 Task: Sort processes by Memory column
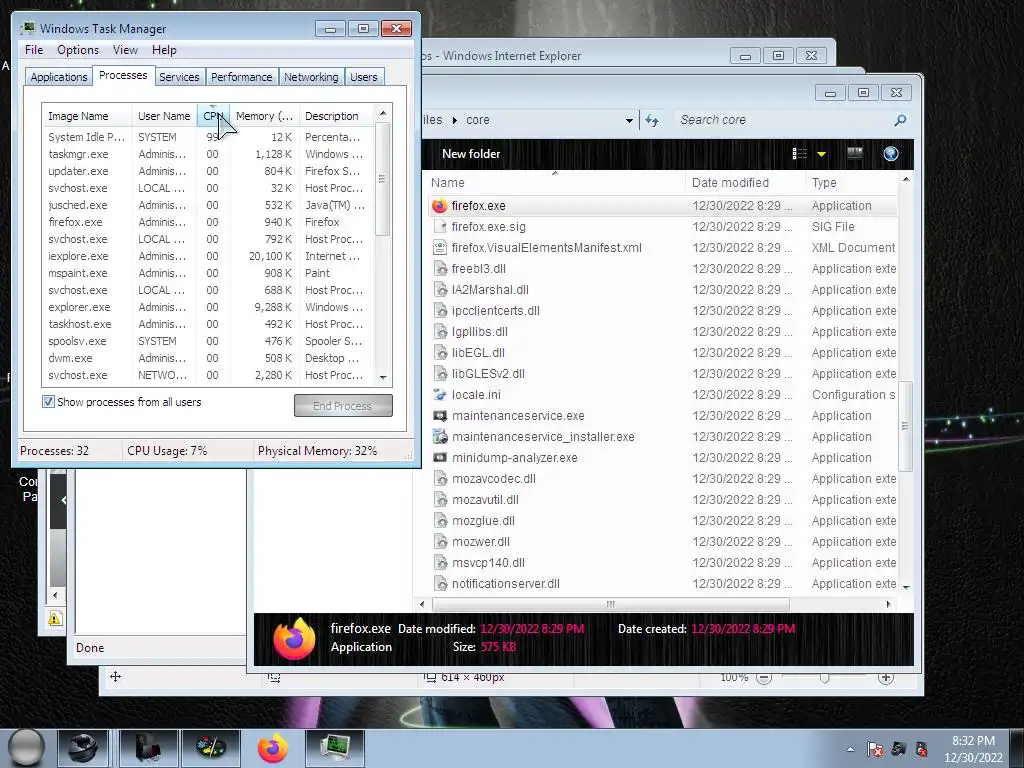point(264,116)
